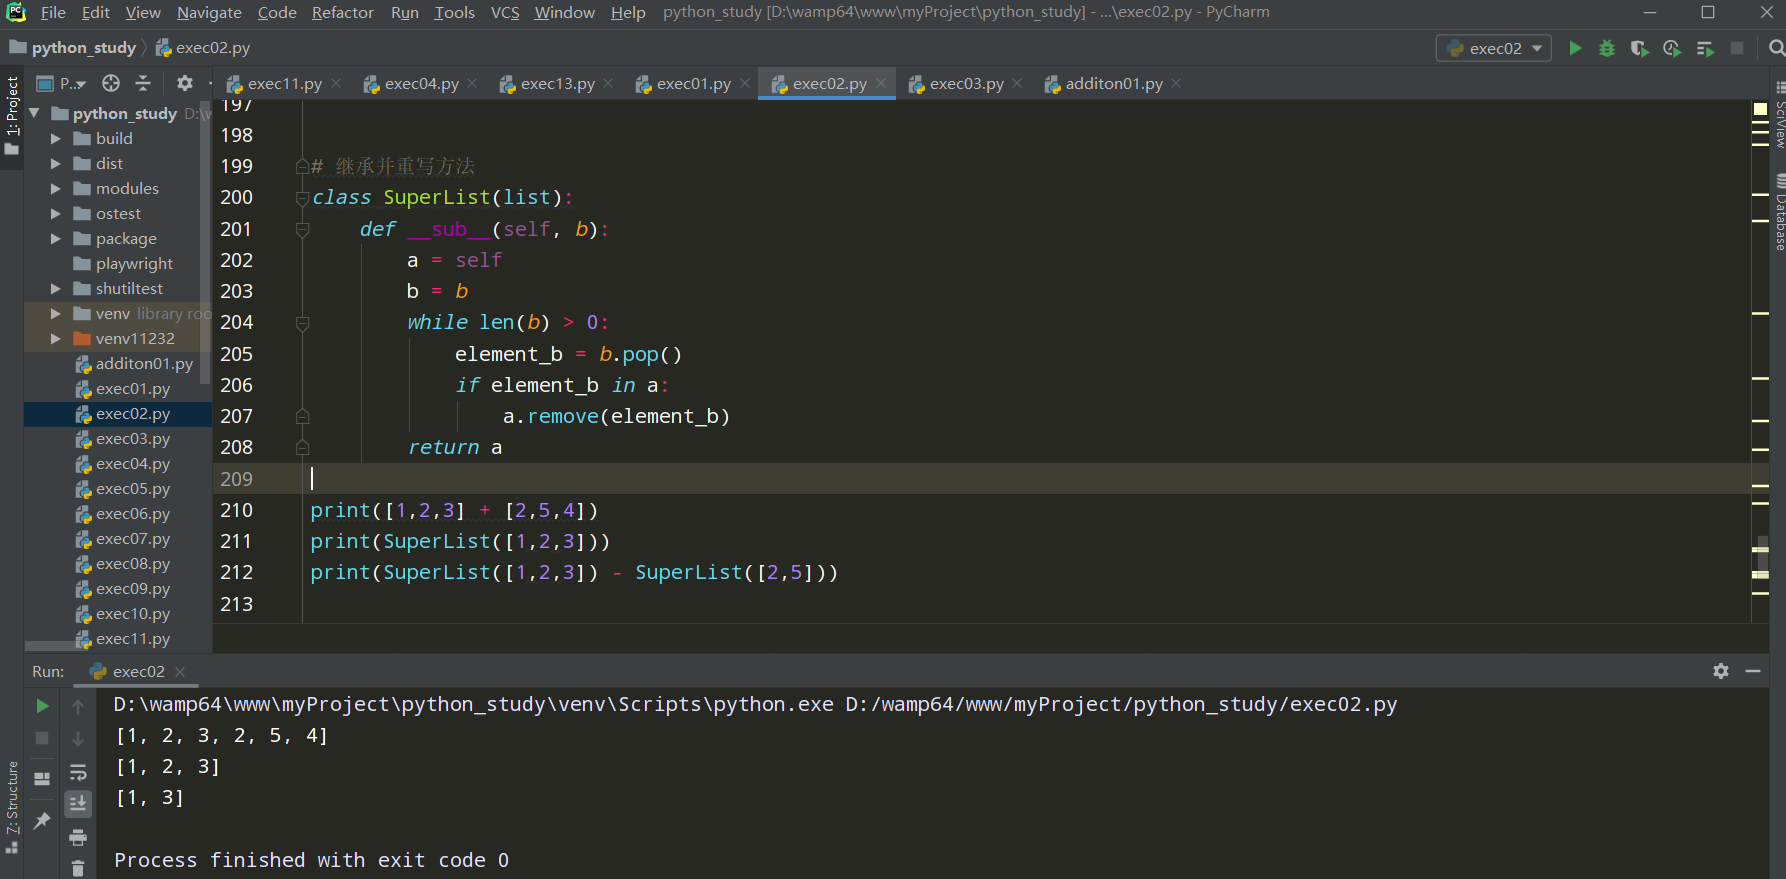Open the exec02 run configuration dropdown

[x=1494, y=48]
